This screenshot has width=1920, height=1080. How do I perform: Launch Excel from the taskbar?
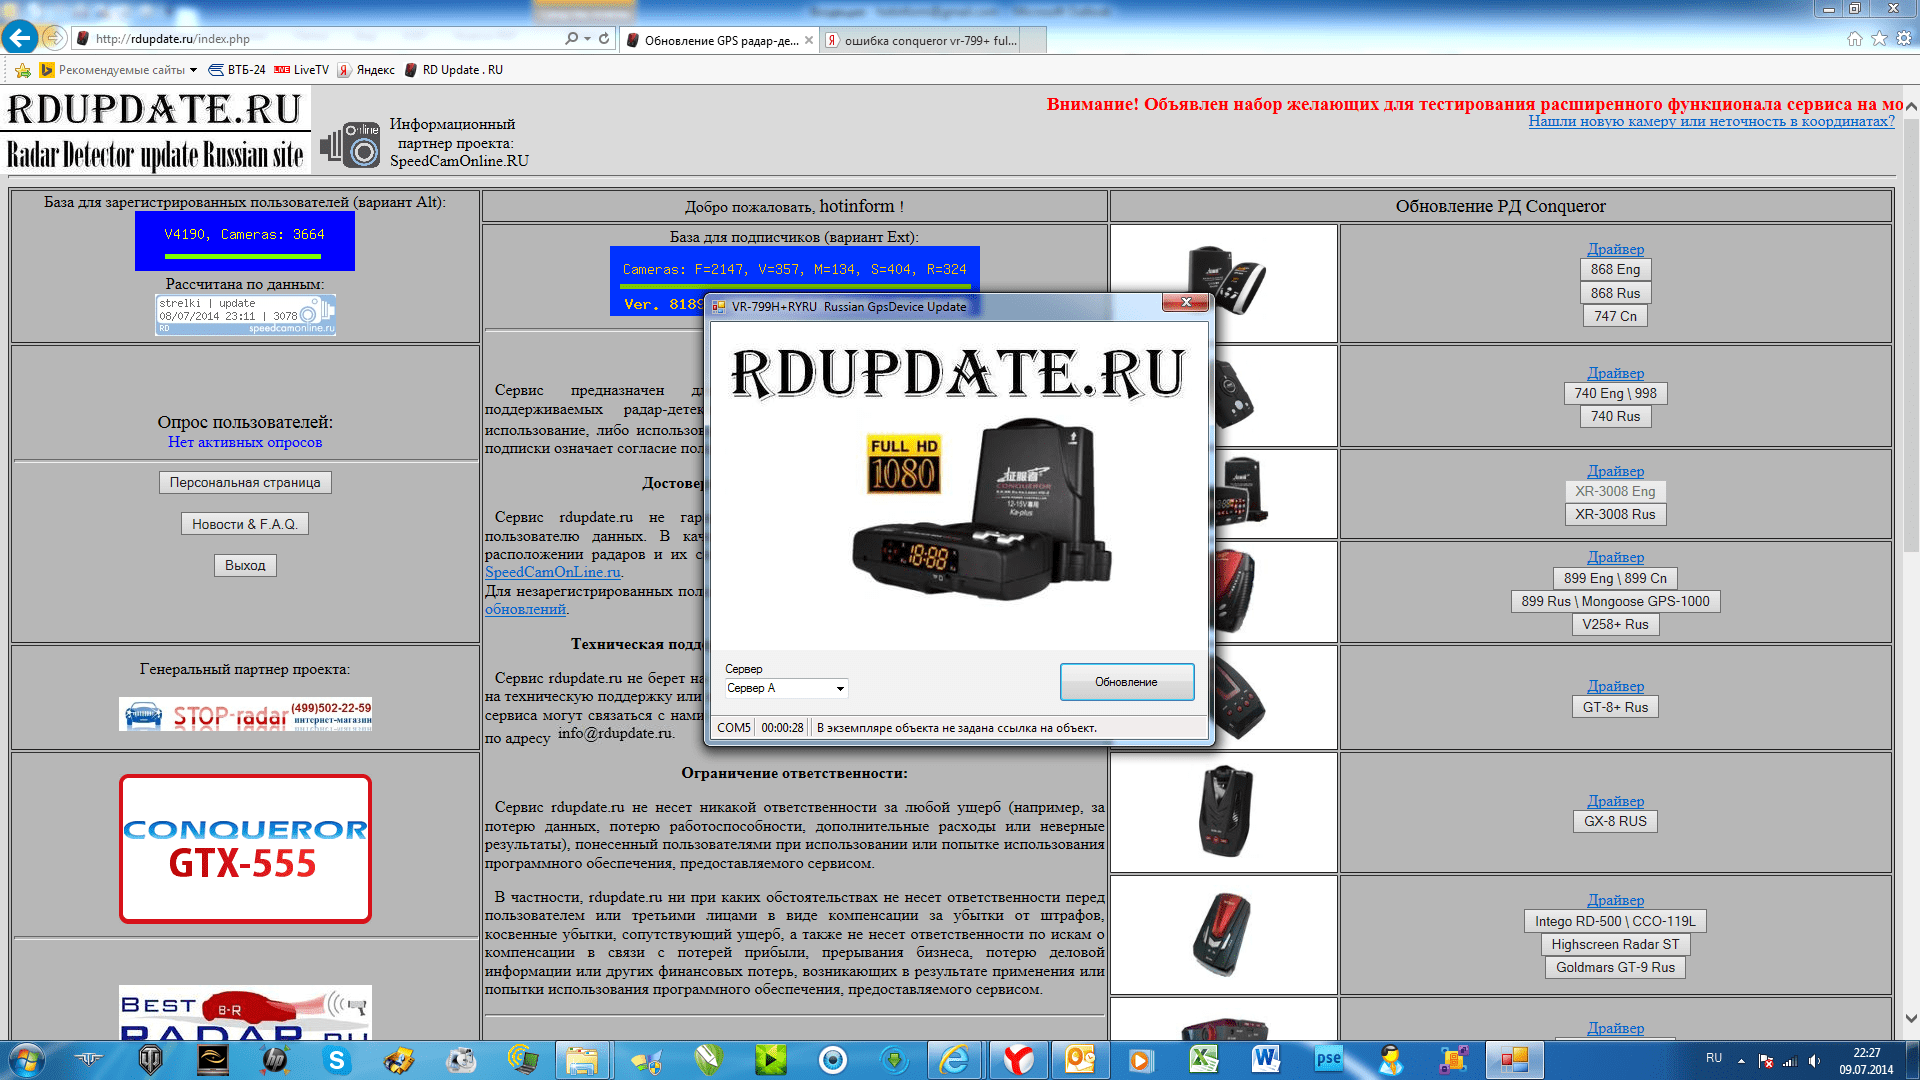click(x=1203, y=1060)
